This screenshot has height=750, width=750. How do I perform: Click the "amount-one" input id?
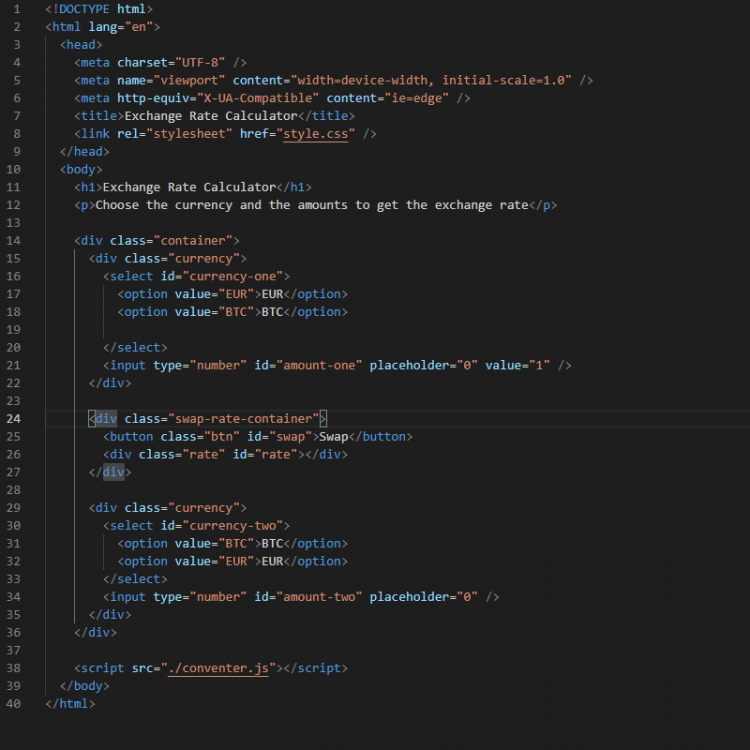[319, 365]
